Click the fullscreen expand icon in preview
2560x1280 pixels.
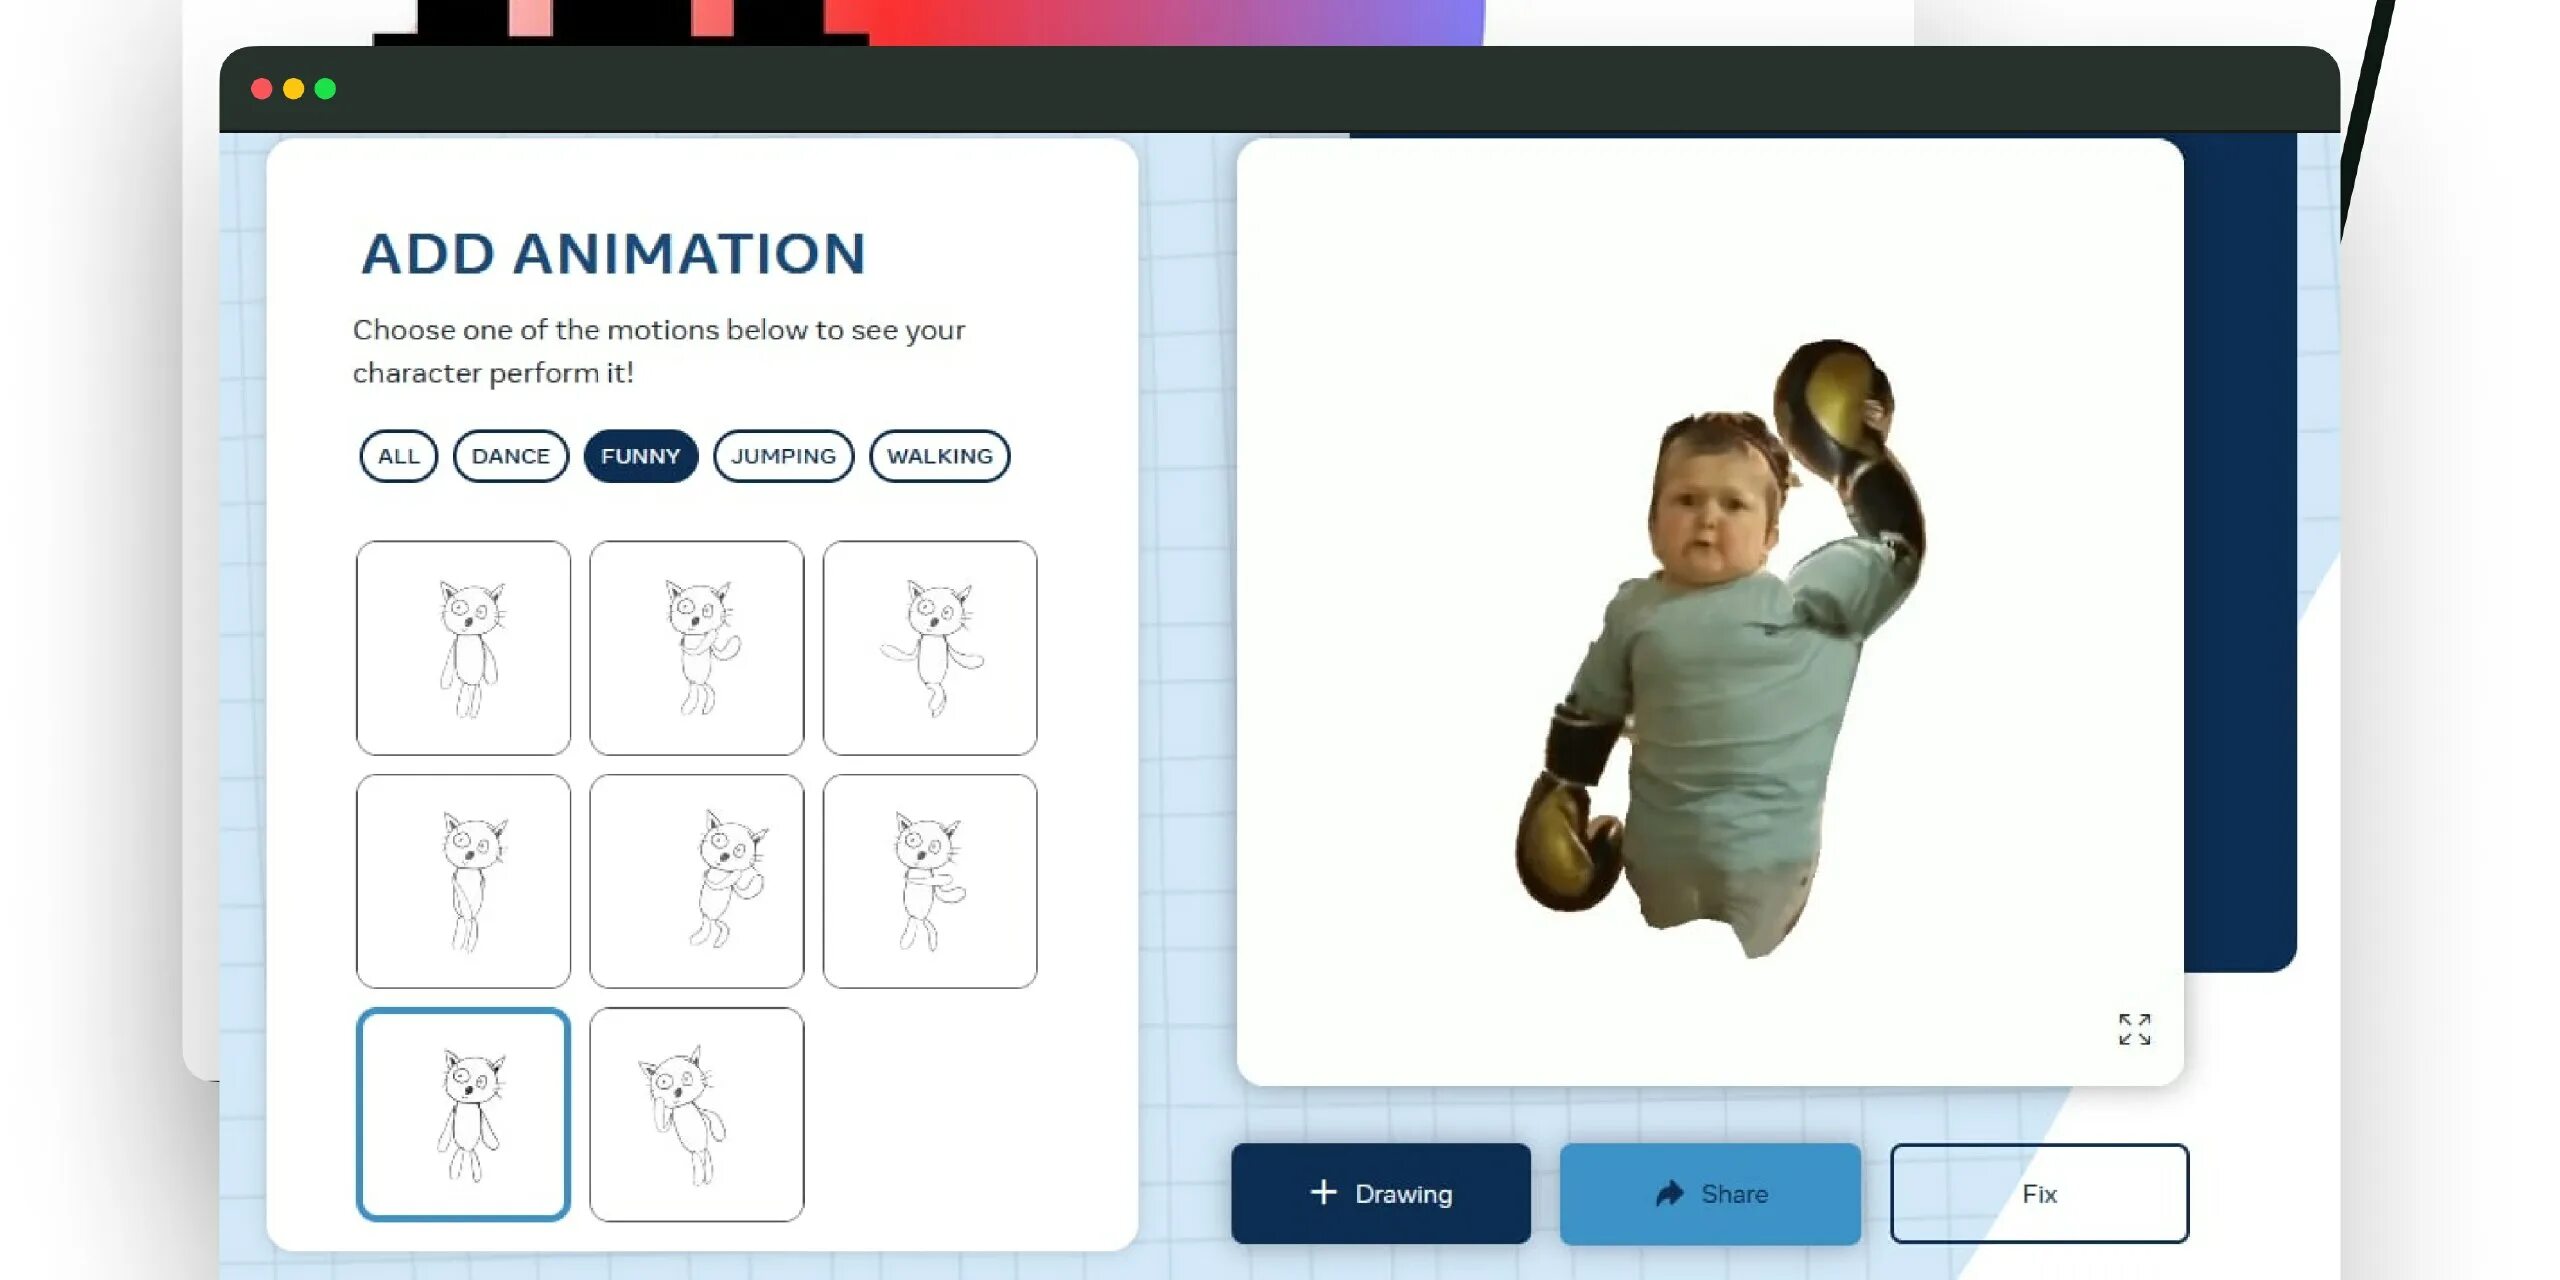(x=2134, y=1029)
